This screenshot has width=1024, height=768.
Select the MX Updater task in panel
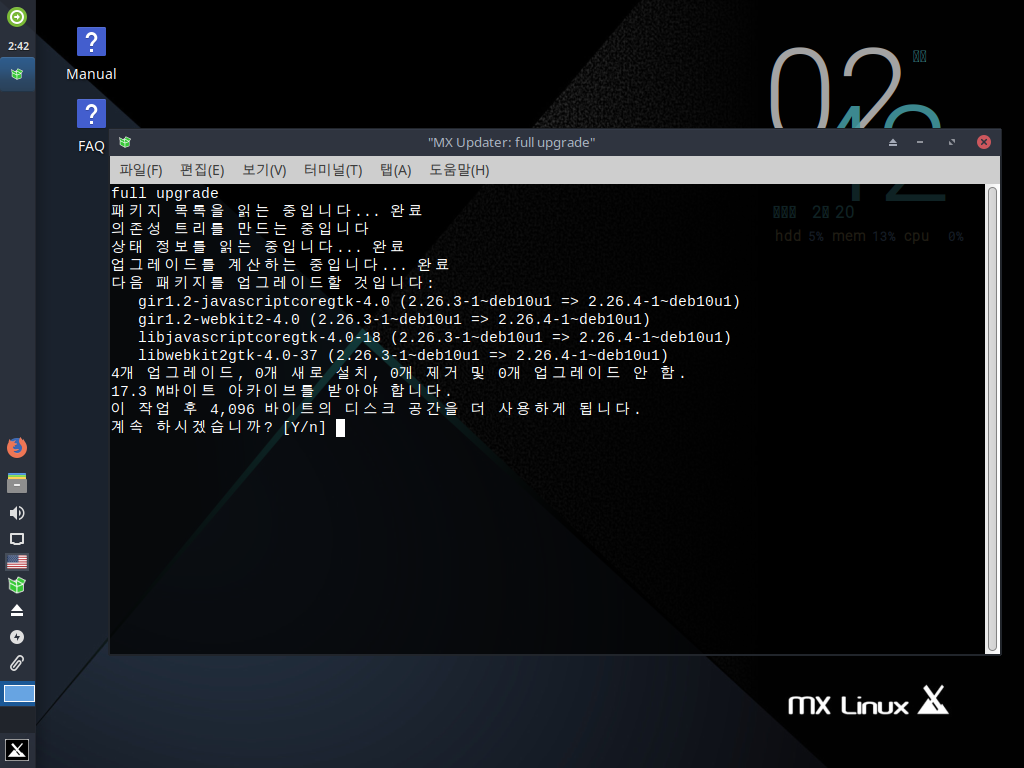click(17, 74)
